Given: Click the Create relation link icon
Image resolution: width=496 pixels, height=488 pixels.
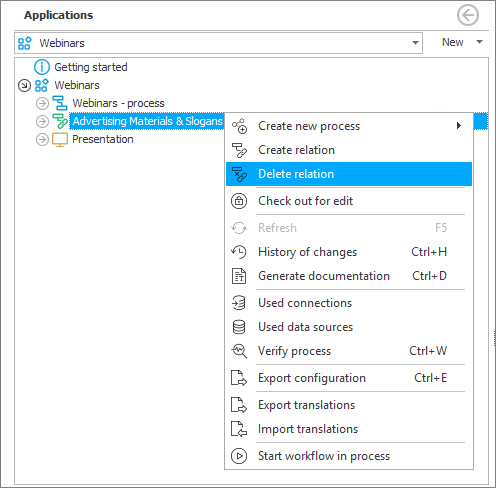Looking at the screenshot, I should [x=239, y=150].
